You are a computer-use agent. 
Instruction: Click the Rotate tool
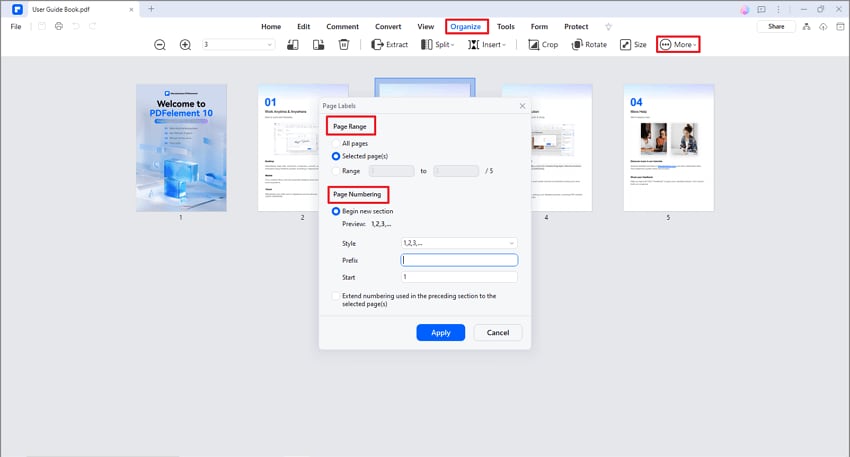(589, 45)
